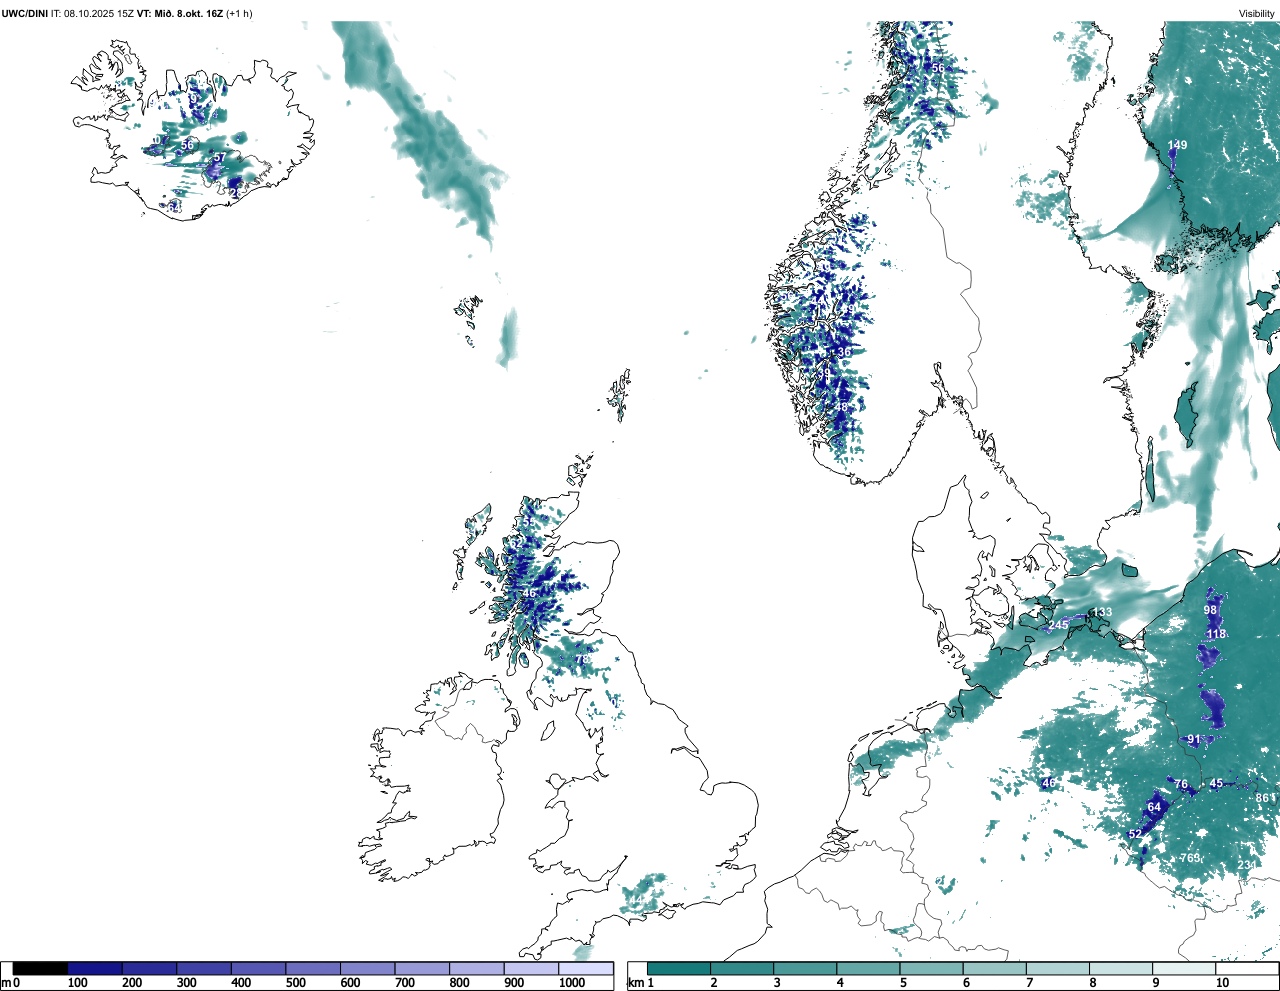Click the 'km' unit label of the kilometres scale
The height and width of the screenshot is (991, 1280).
click(636, 983)
